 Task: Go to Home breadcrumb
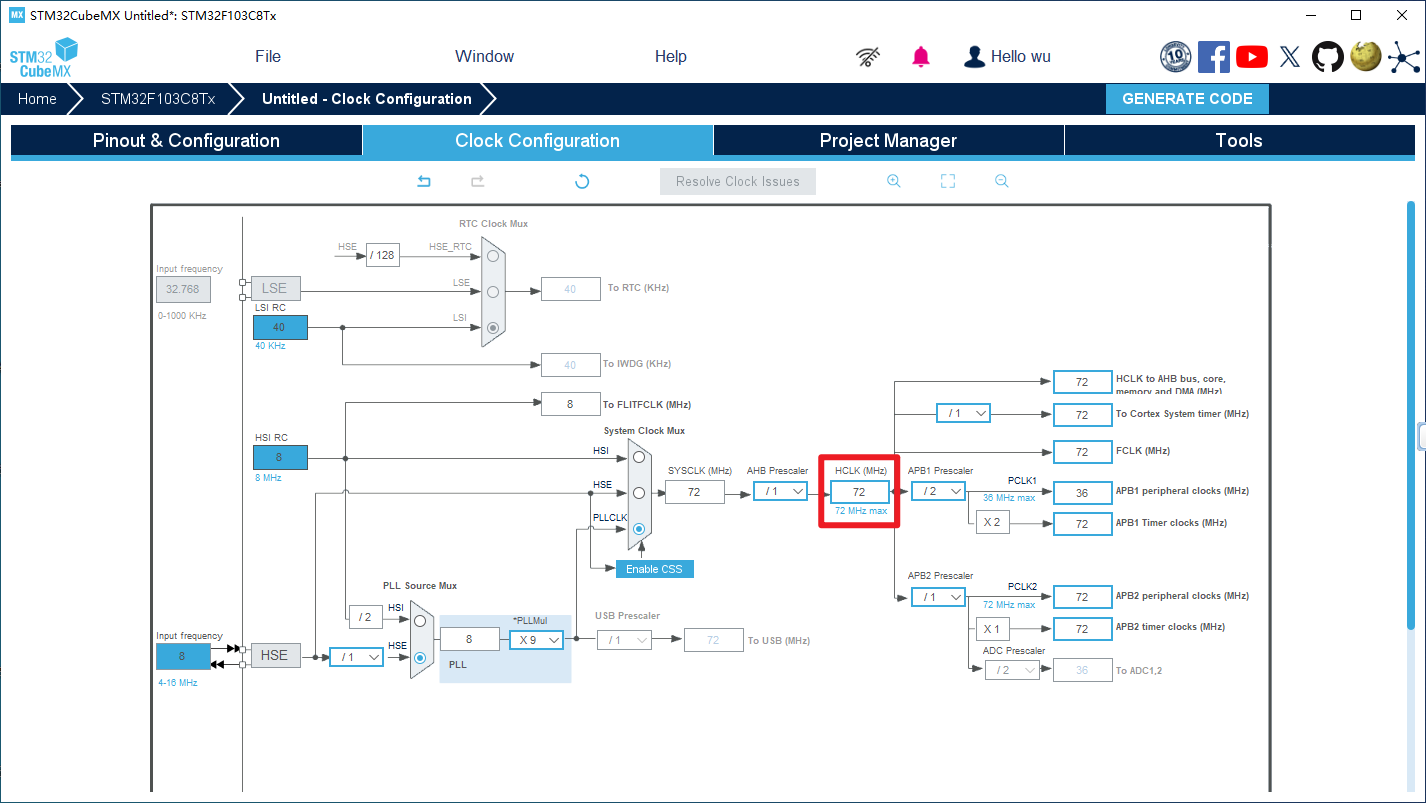tap(37, 99)
